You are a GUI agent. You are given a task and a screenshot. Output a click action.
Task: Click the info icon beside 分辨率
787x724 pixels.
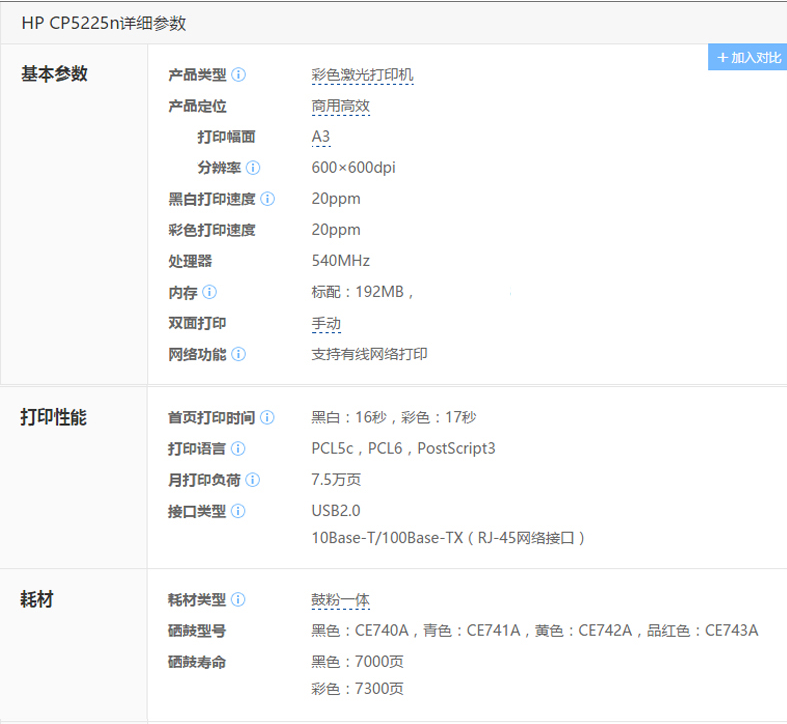253,168
